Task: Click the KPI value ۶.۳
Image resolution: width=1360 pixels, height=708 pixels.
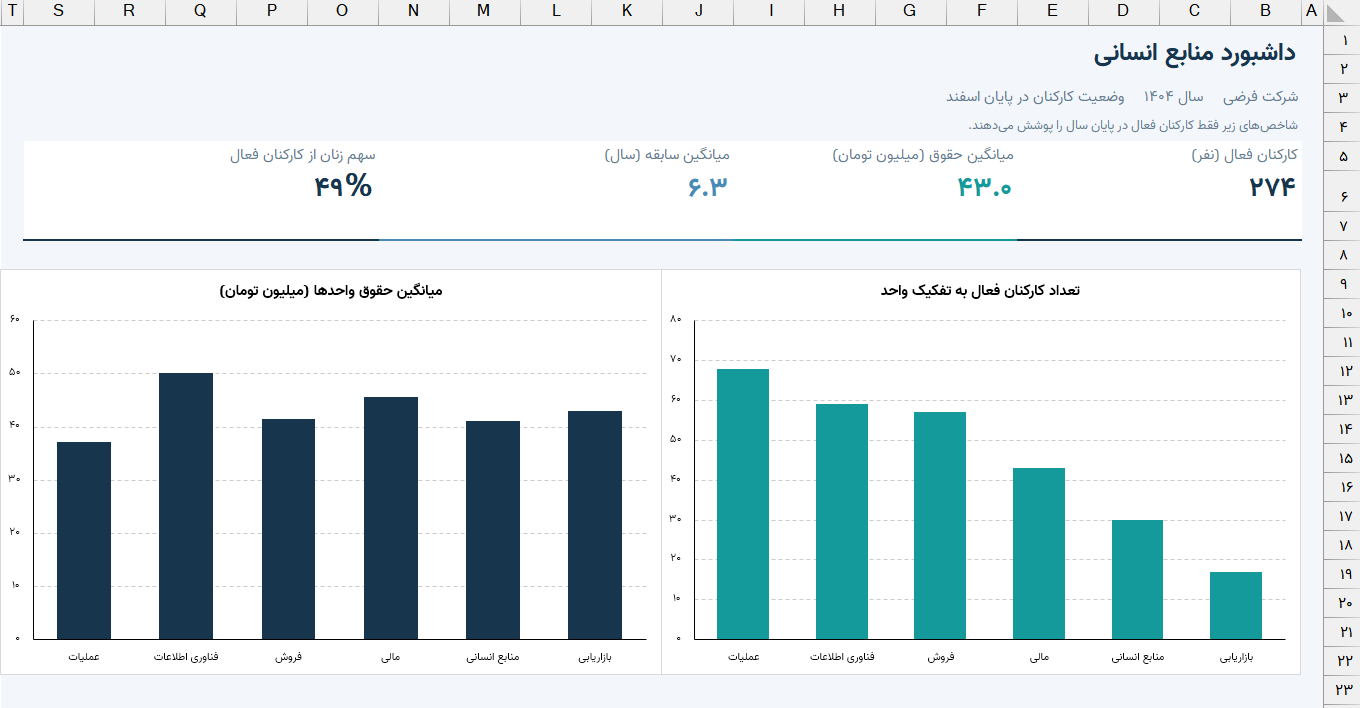Action: coord(709,187)
